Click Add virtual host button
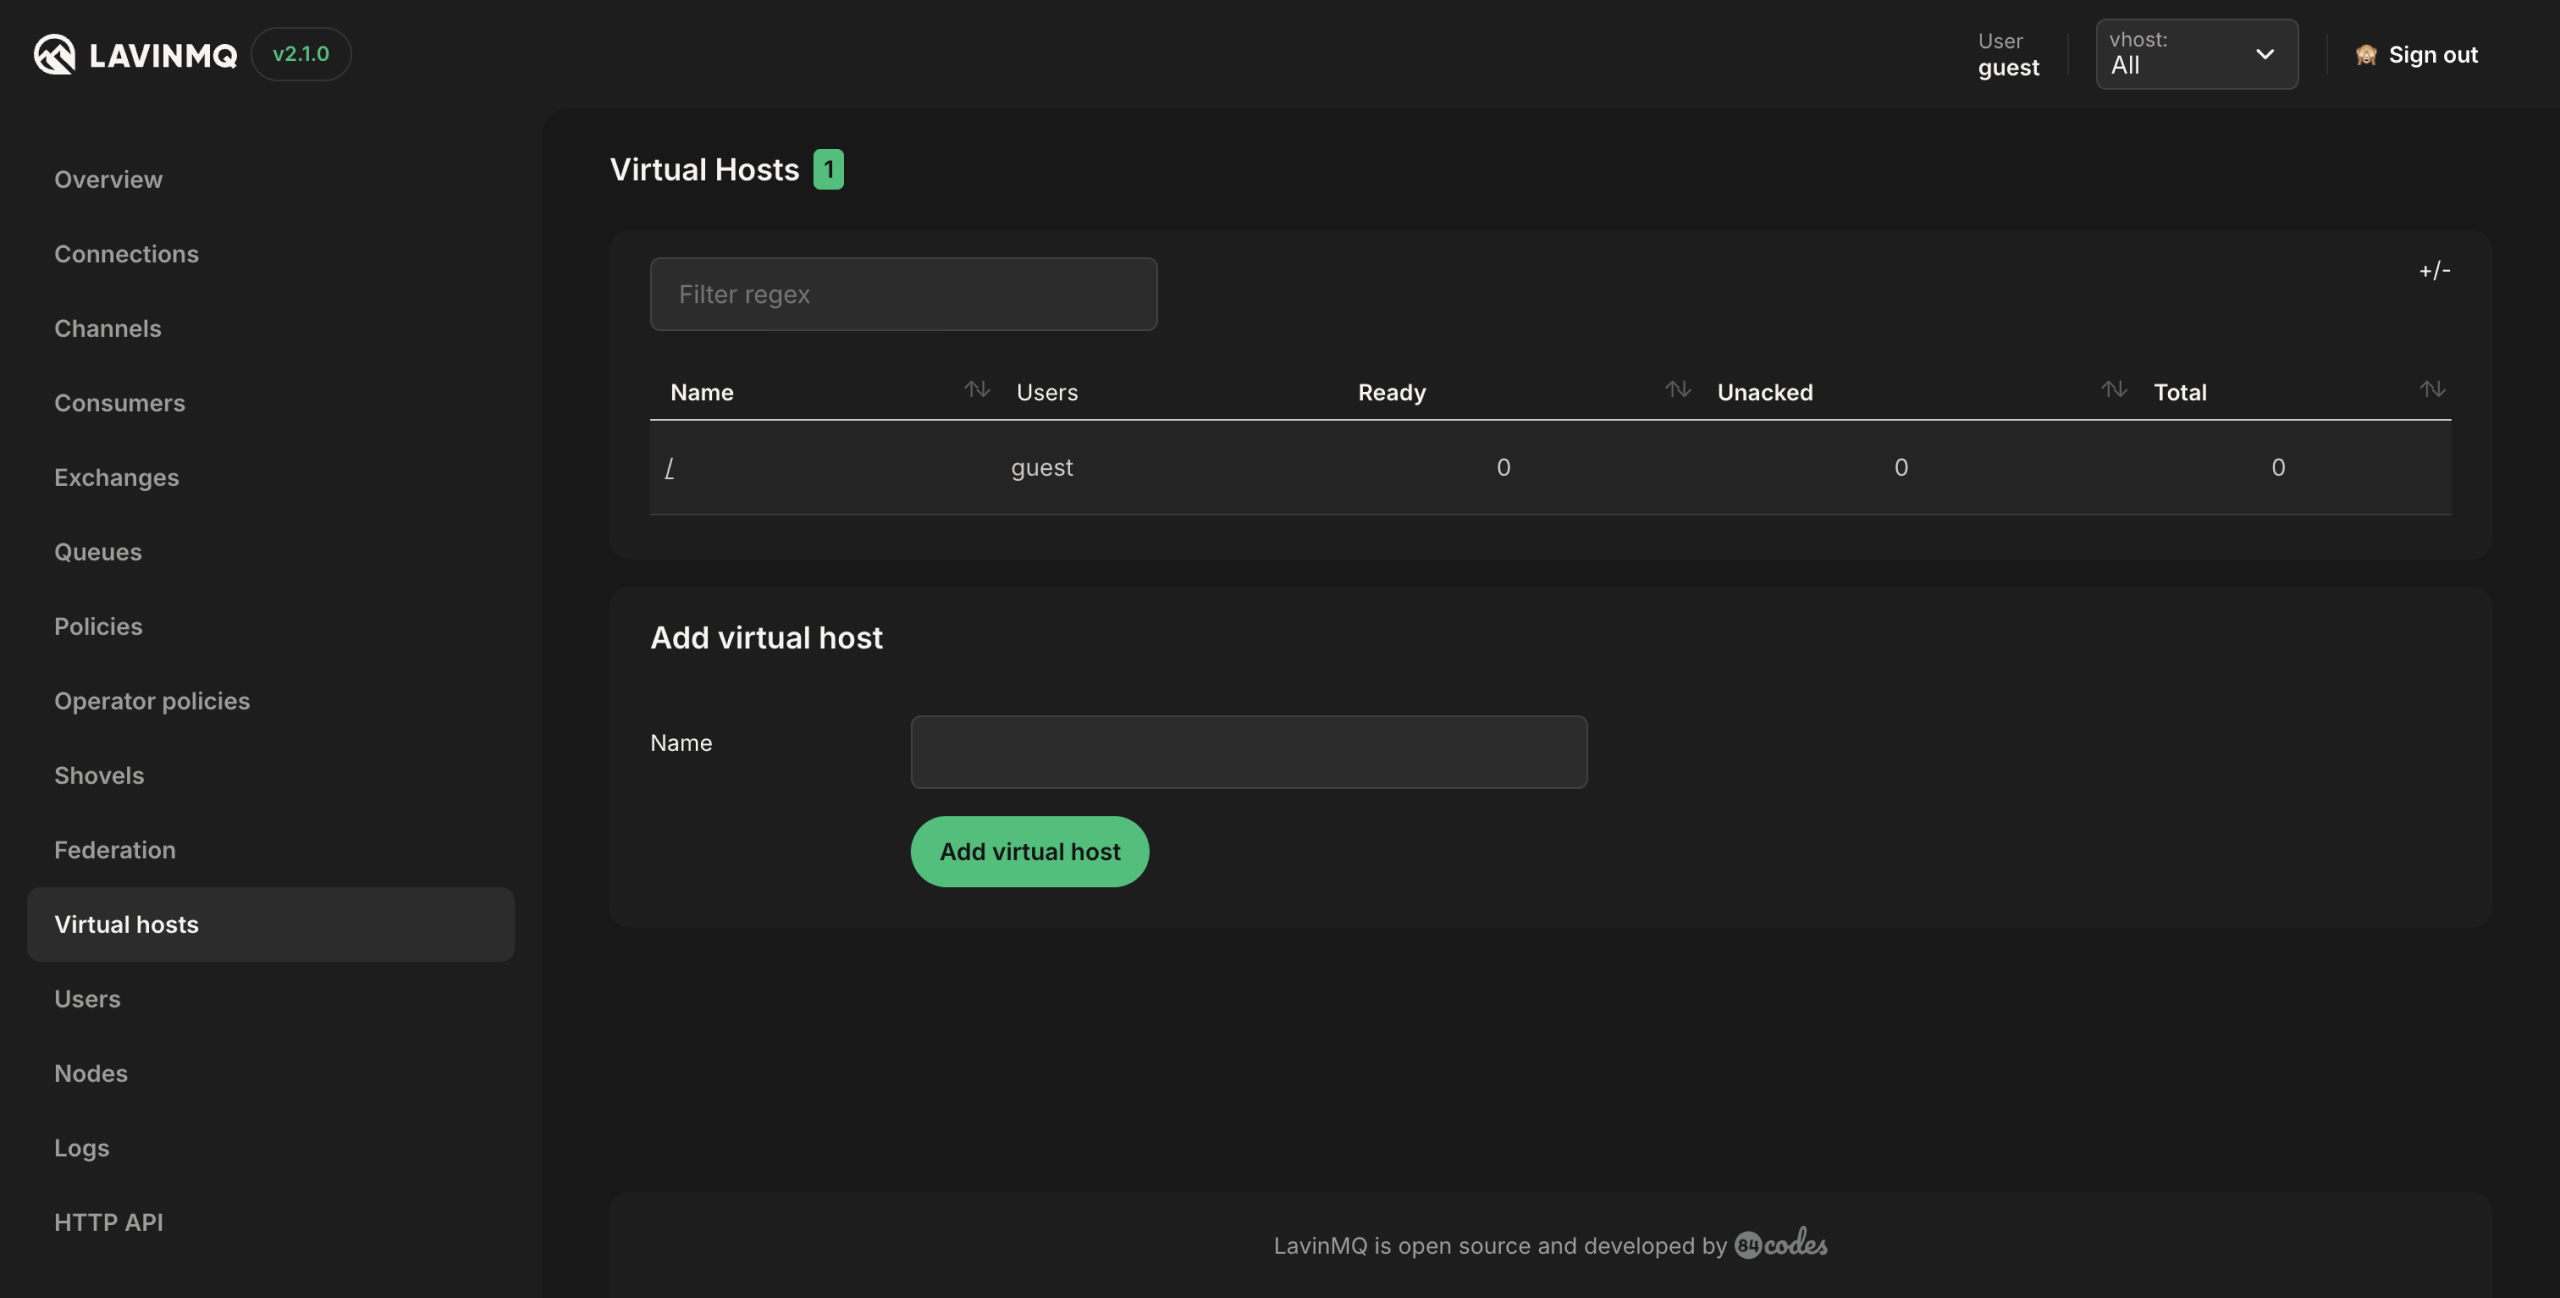This screenshot has width=2560, height=1298. [x=1029, y=851]
